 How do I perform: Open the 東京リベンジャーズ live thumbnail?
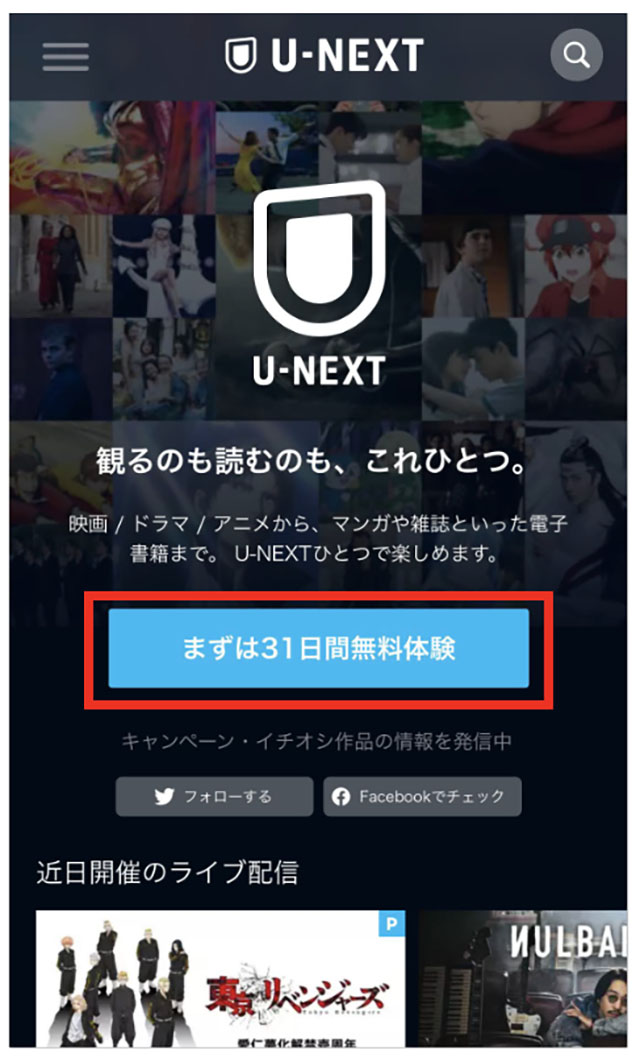pyautogui.click(x=221, y=979)
